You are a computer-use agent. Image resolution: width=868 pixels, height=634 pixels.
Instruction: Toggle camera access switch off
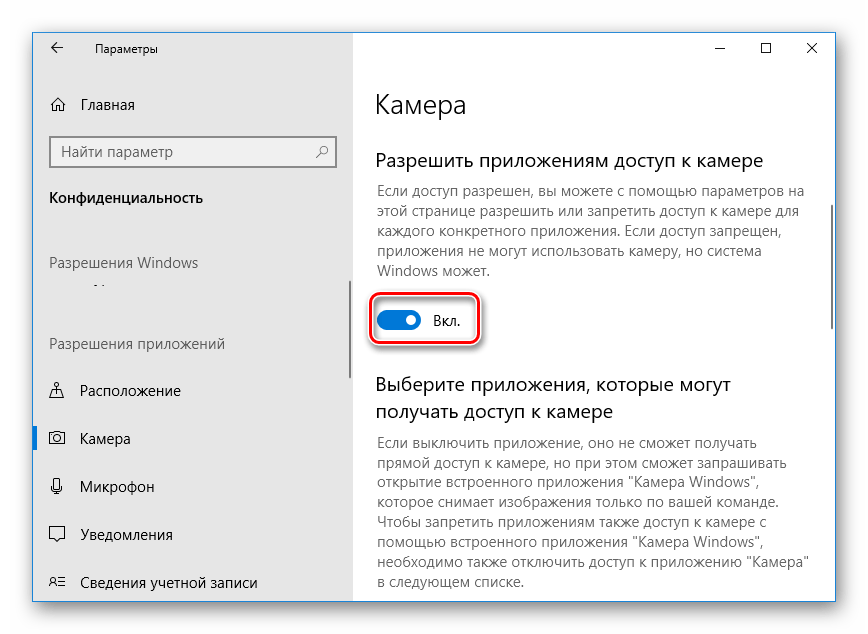pos(398,321)
